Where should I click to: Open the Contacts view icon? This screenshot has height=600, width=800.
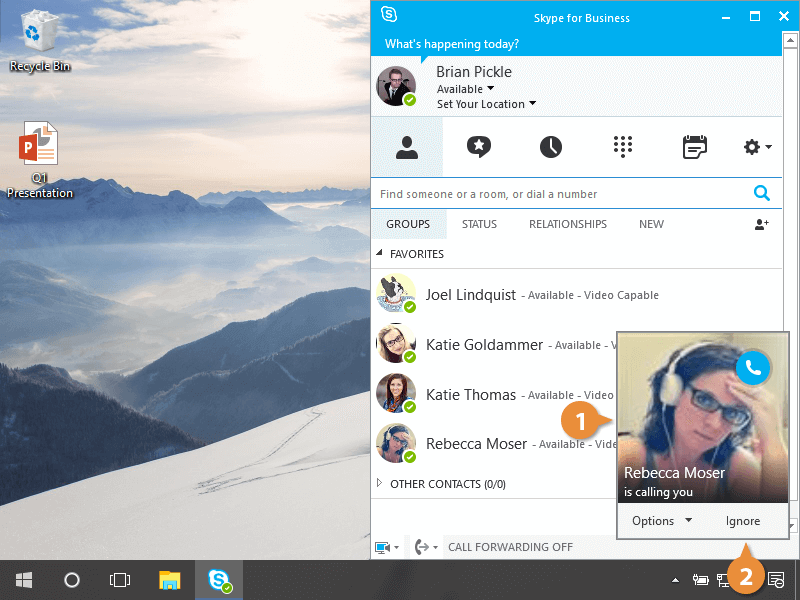tap(406, 147)
